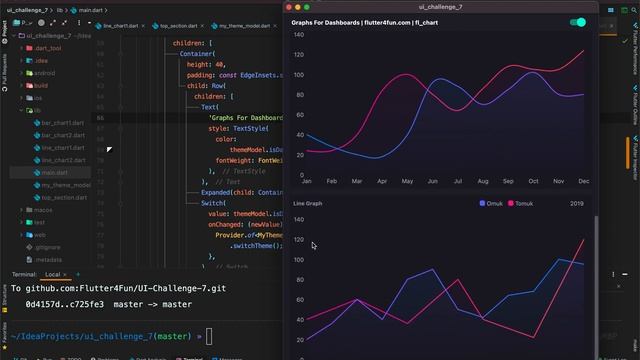This screenshot has height=360, width=640.
Task: Close the top_section.dart editor tab
Action: (202, 26)
